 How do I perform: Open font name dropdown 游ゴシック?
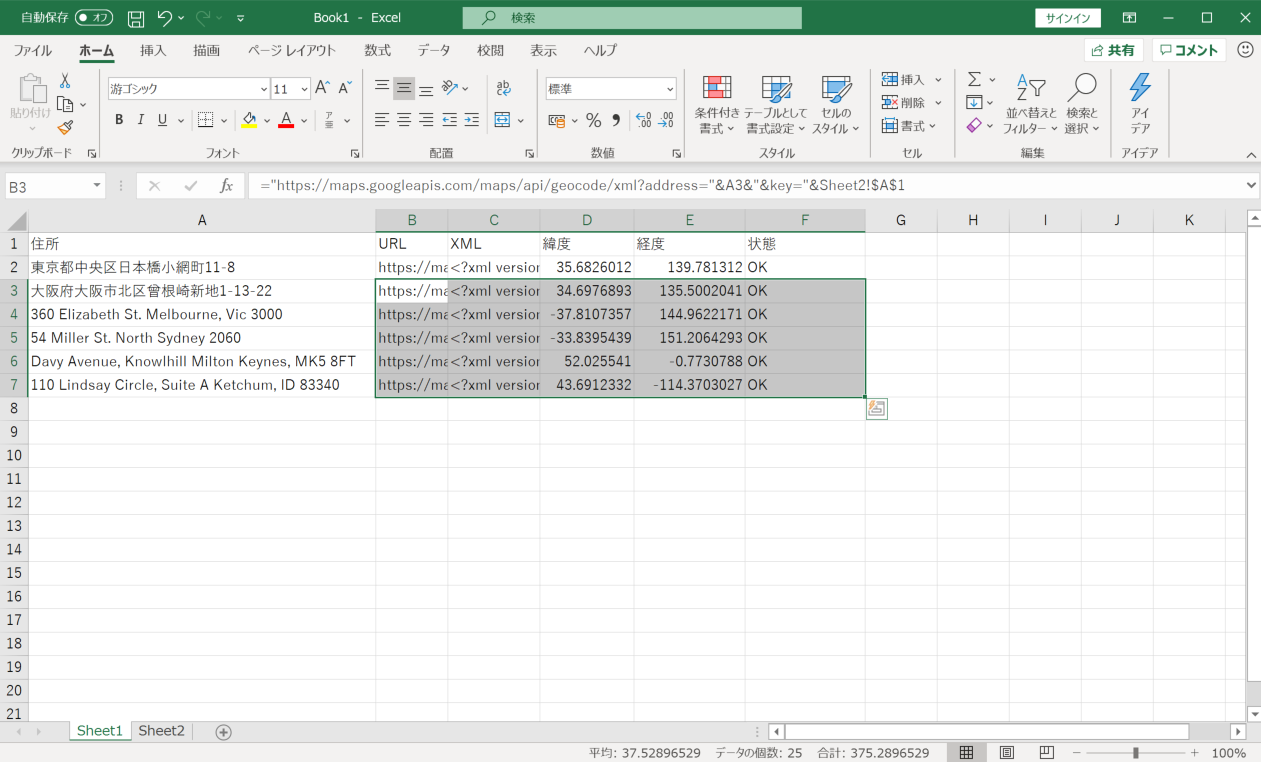(264, 89)
